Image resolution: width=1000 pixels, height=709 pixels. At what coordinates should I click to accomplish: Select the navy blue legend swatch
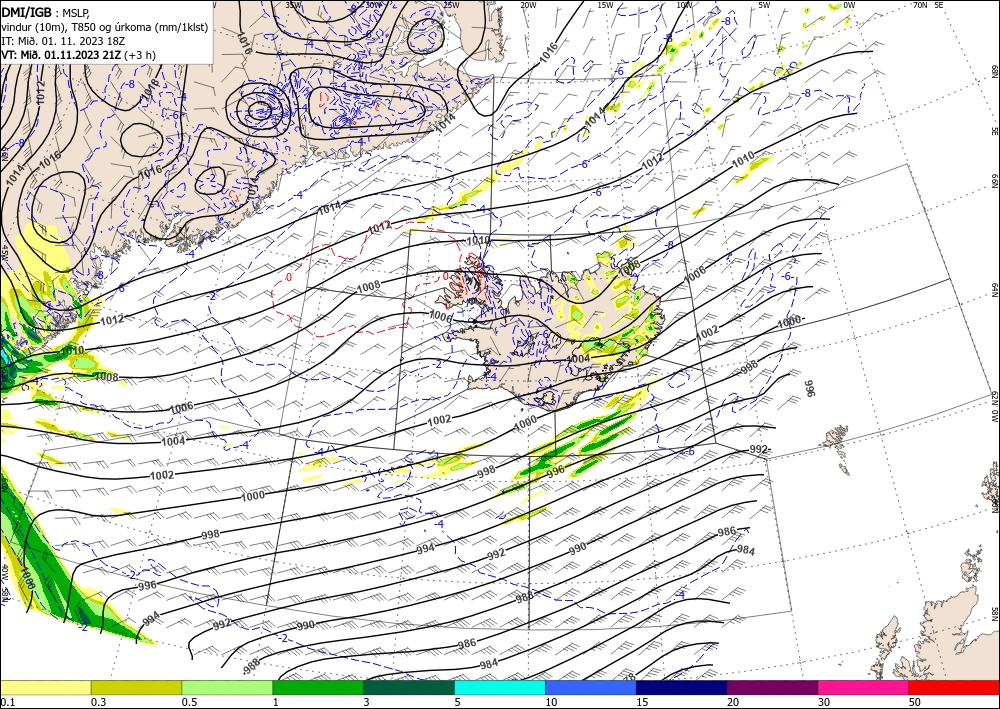681,687
